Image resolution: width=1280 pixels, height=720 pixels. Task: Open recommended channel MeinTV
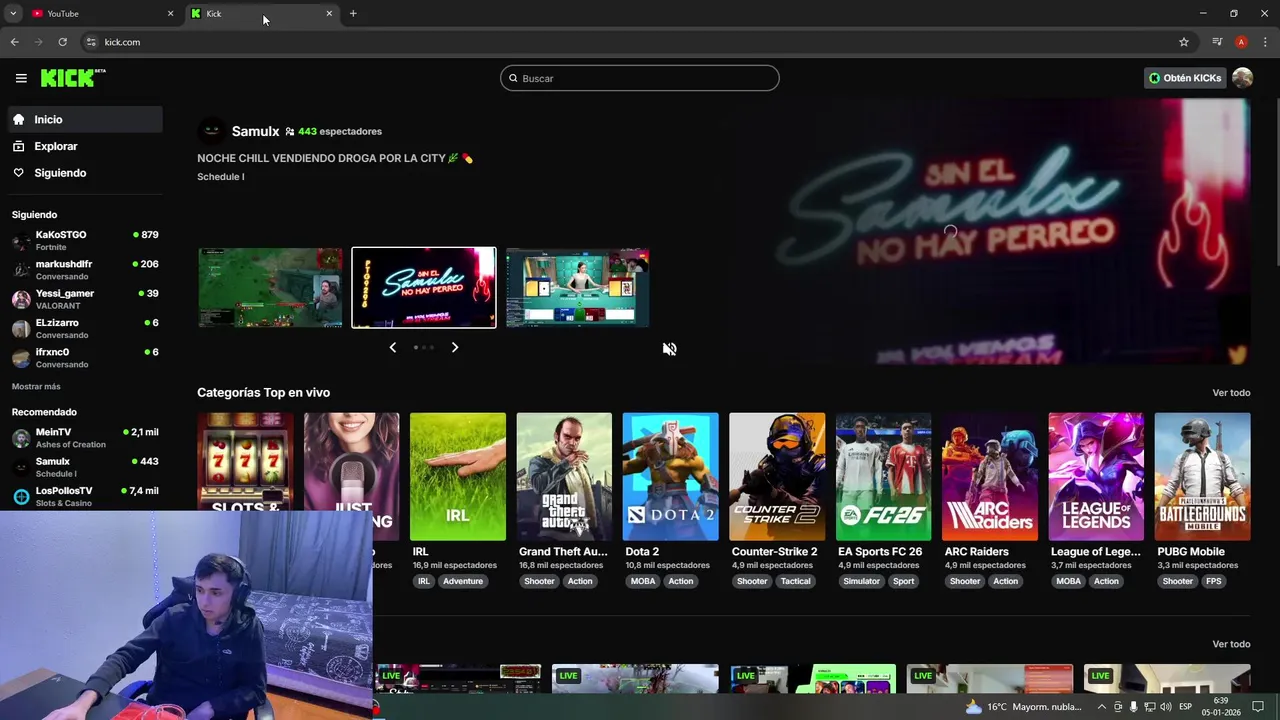click(85, 438)
